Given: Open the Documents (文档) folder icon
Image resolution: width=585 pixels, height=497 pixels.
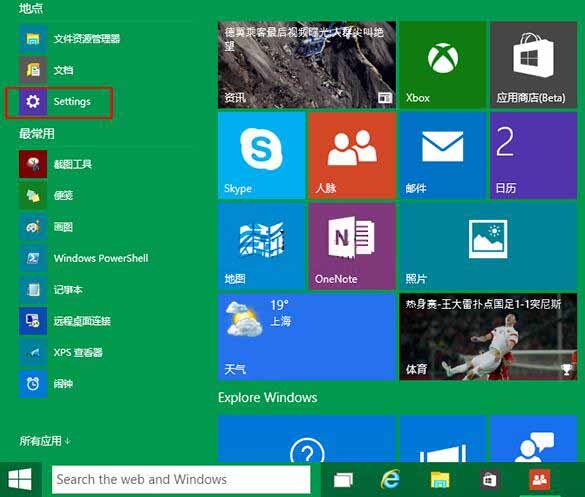Looking at the screenshot, I should (x=33, y=70).
